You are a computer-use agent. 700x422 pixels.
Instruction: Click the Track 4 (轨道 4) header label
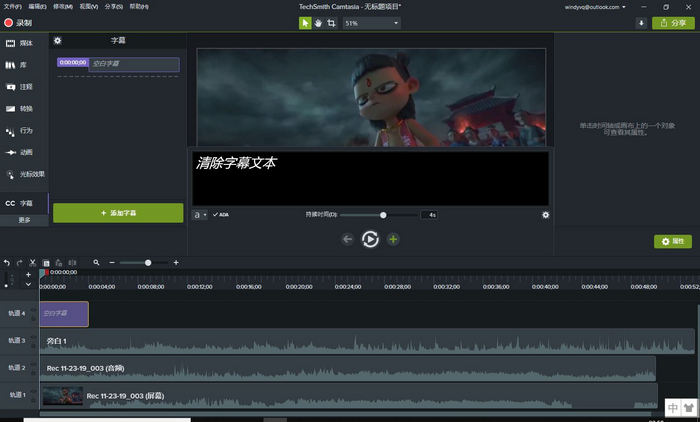point(17,313)
